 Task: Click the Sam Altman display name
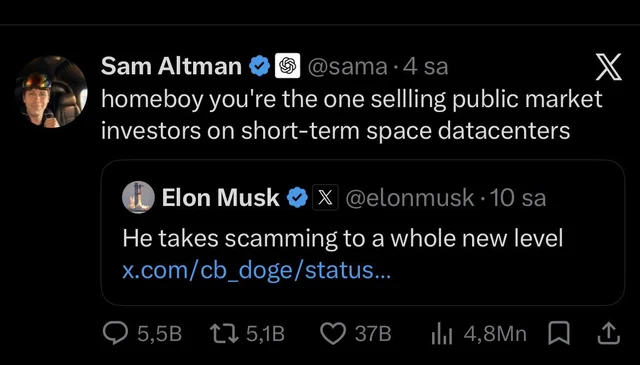tap(171, 66)
